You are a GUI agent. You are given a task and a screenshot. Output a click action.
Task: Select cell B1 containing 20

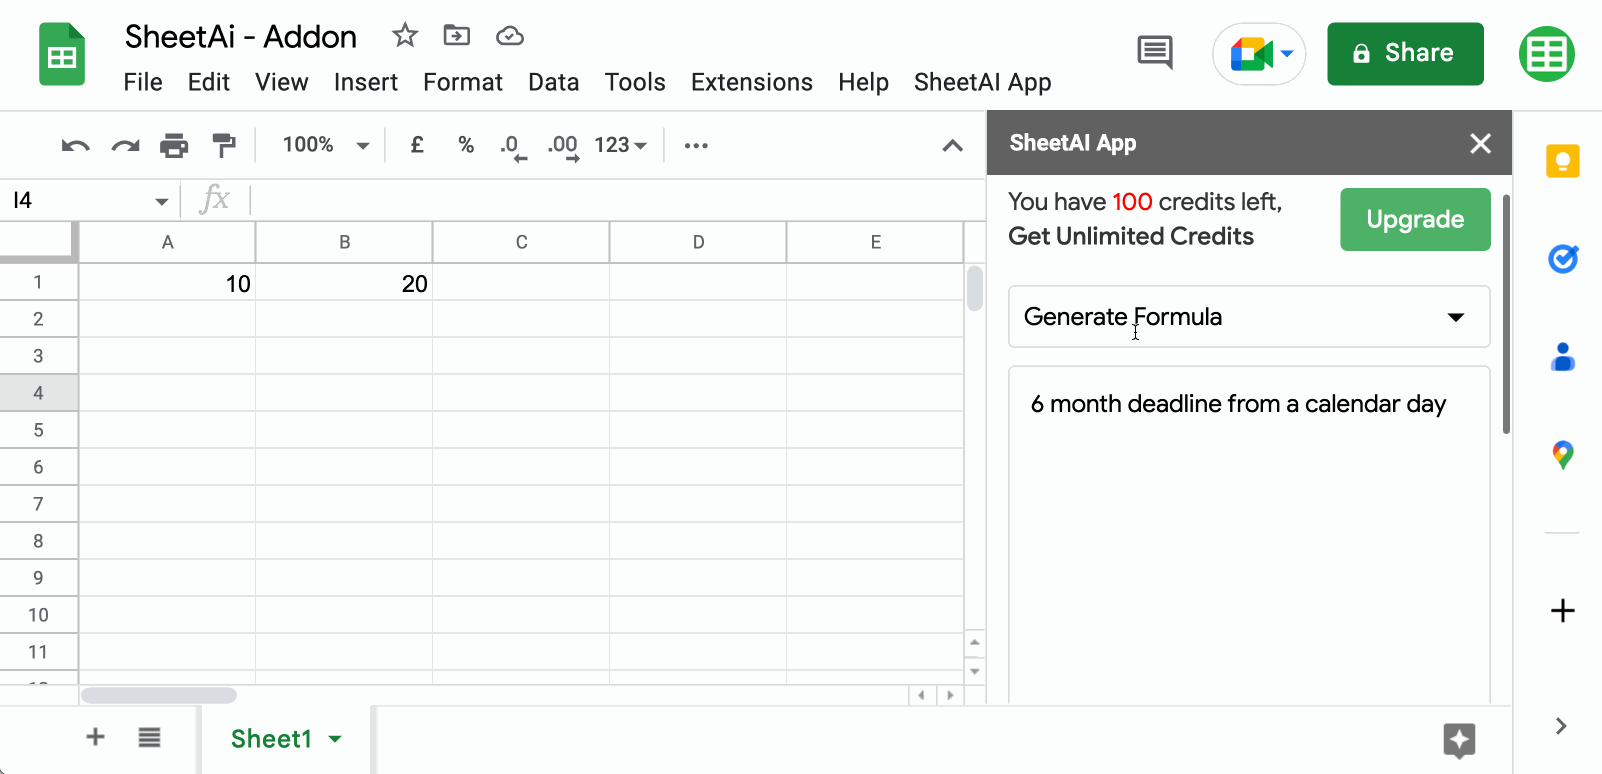click(344, 283)
